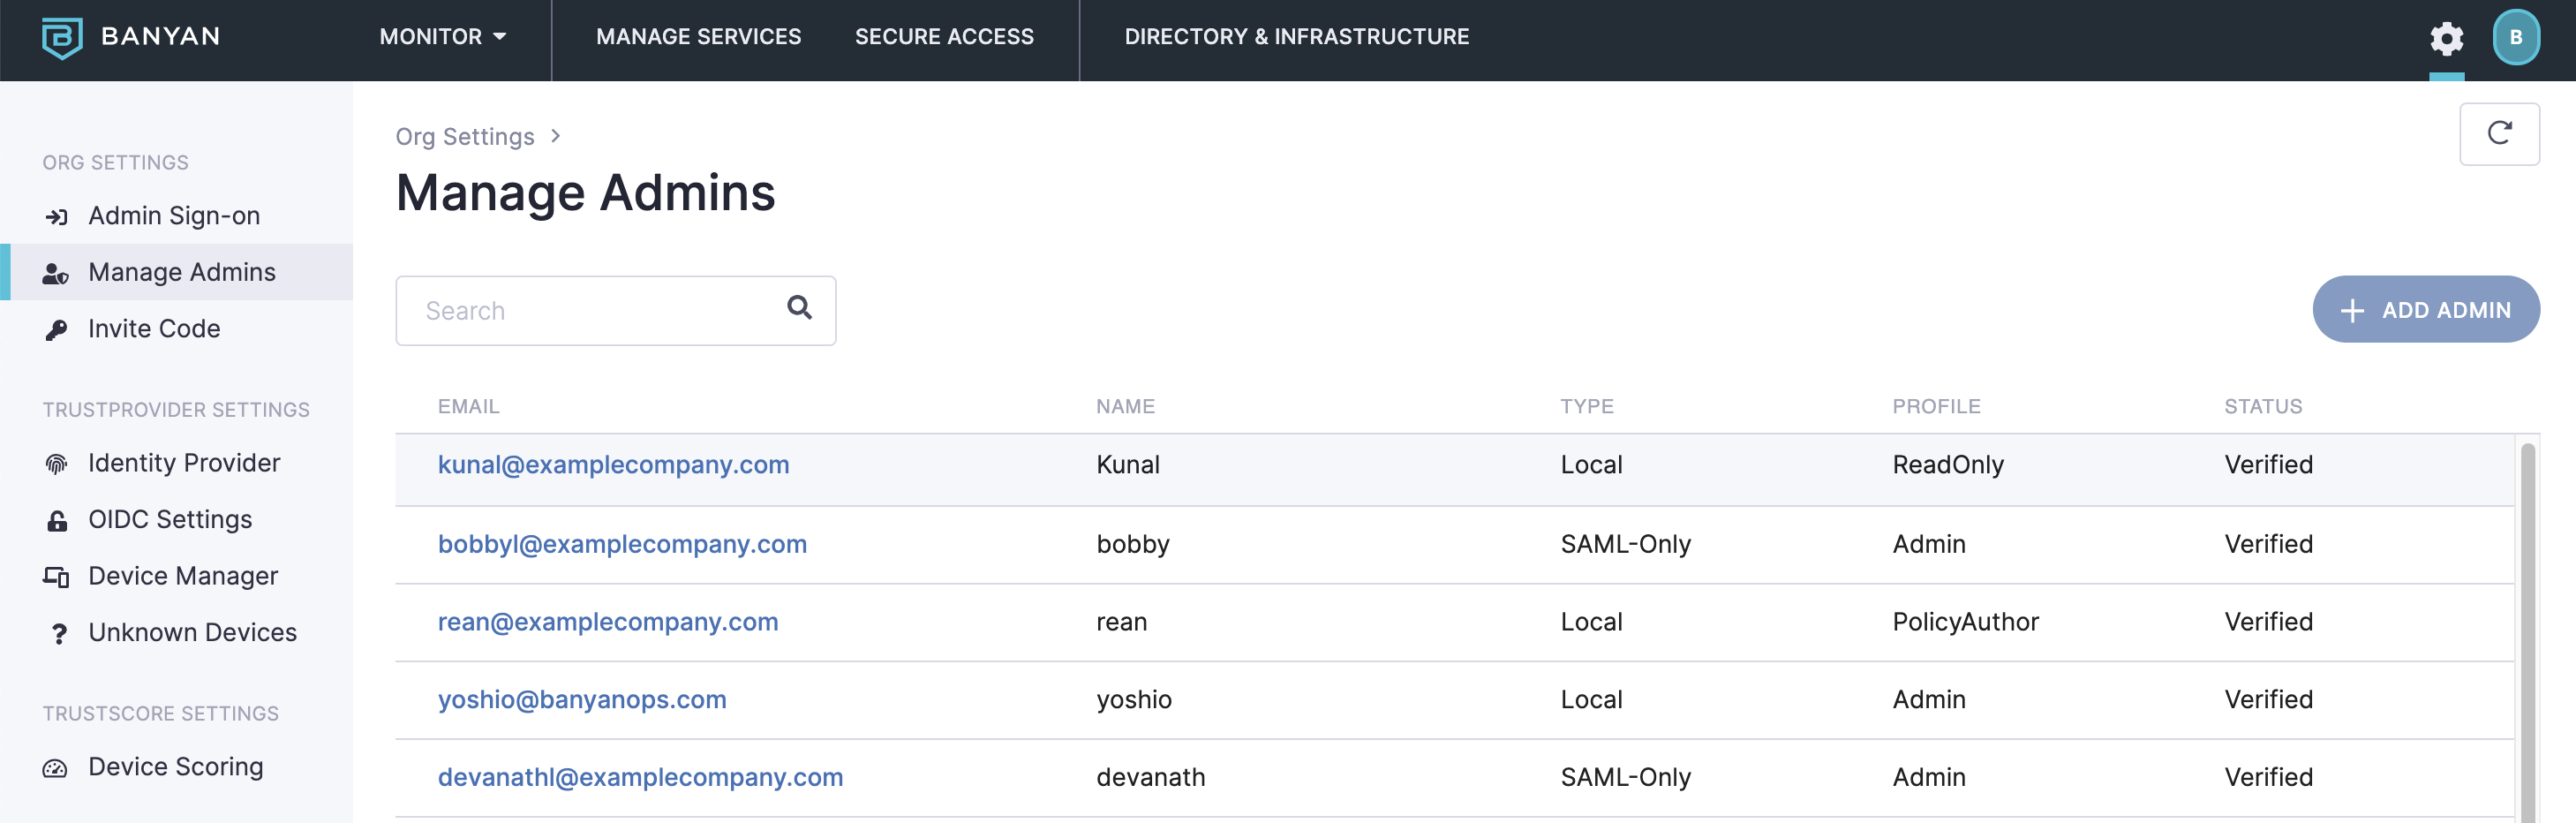Open settings gear icon
2576x823 pixels.
pos(2446,38)
